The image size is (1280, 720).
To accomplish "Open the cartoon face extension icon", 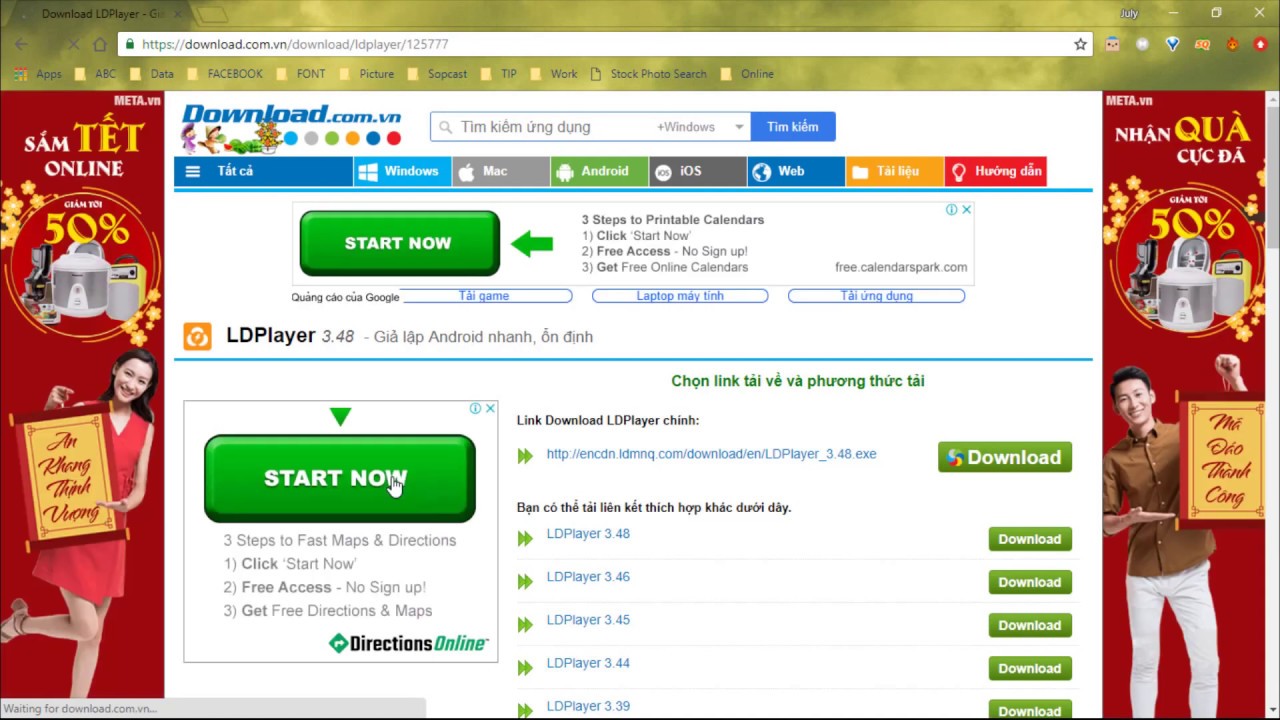I will point(1113,44).
